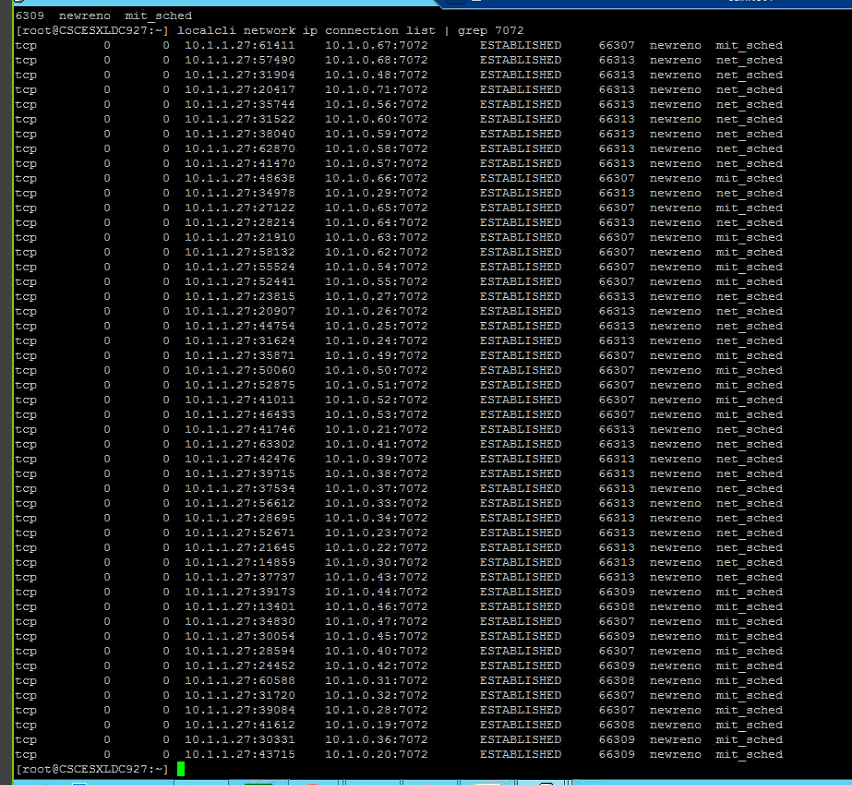Click the green blinking terminal cursor
Screen dimensions: 852x785
tap(182, 771)
